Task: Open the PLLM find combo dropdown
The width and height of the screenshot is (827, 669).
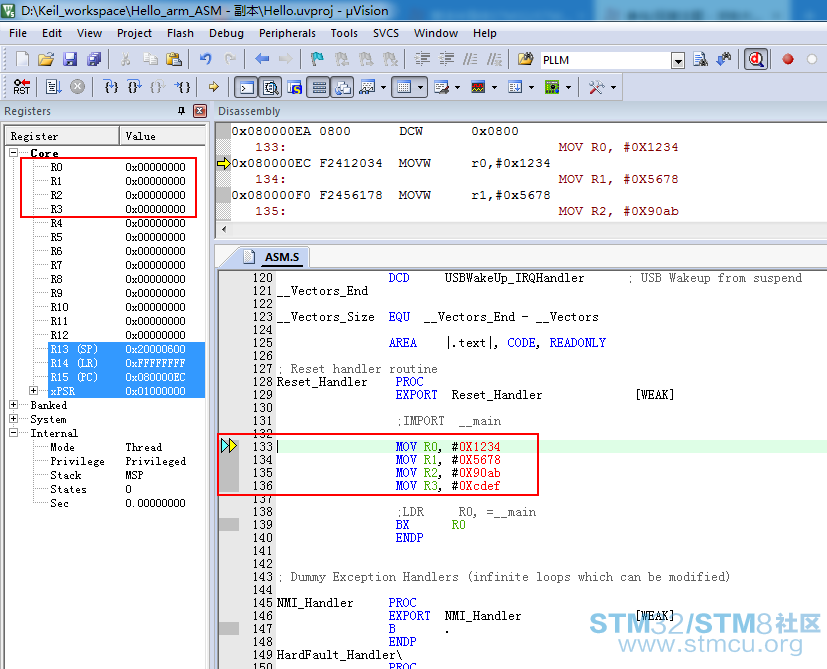Action: pyautogui.click(x=678, y=61)
